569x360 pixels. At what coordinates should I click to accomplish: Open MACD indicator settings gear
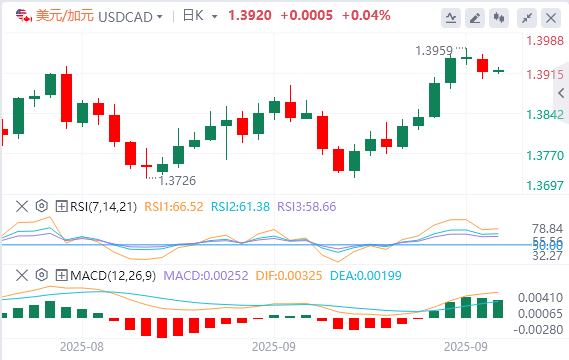42,275
